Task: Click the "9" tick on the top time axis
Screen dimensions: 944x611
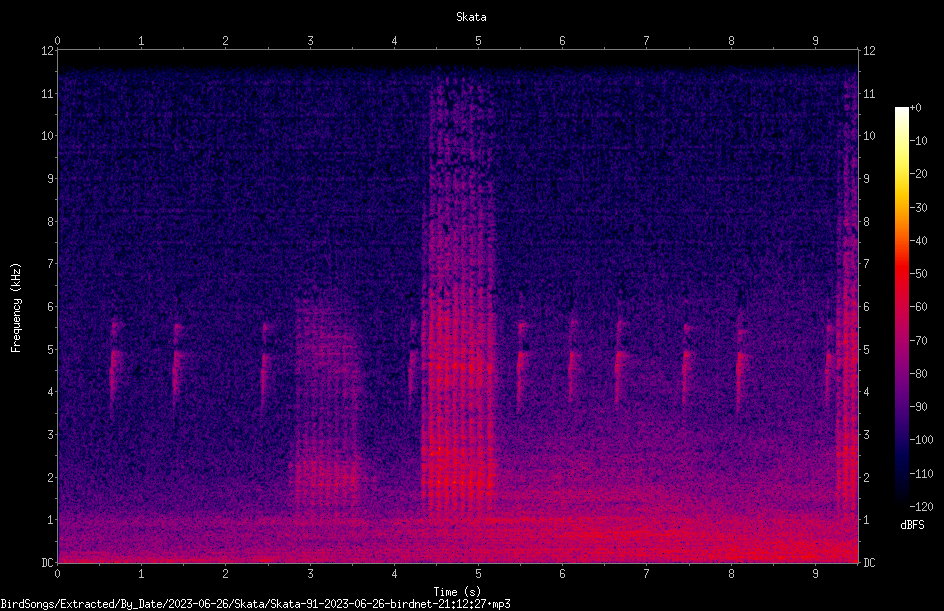Action: [815, 41]
